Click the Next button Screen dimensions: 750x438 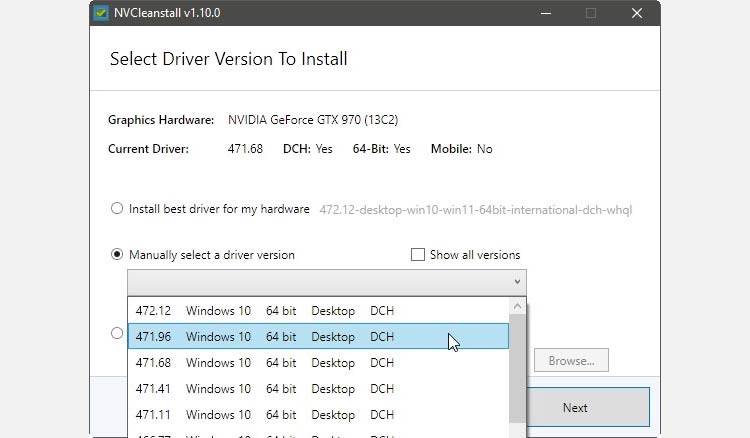[574, 407]
